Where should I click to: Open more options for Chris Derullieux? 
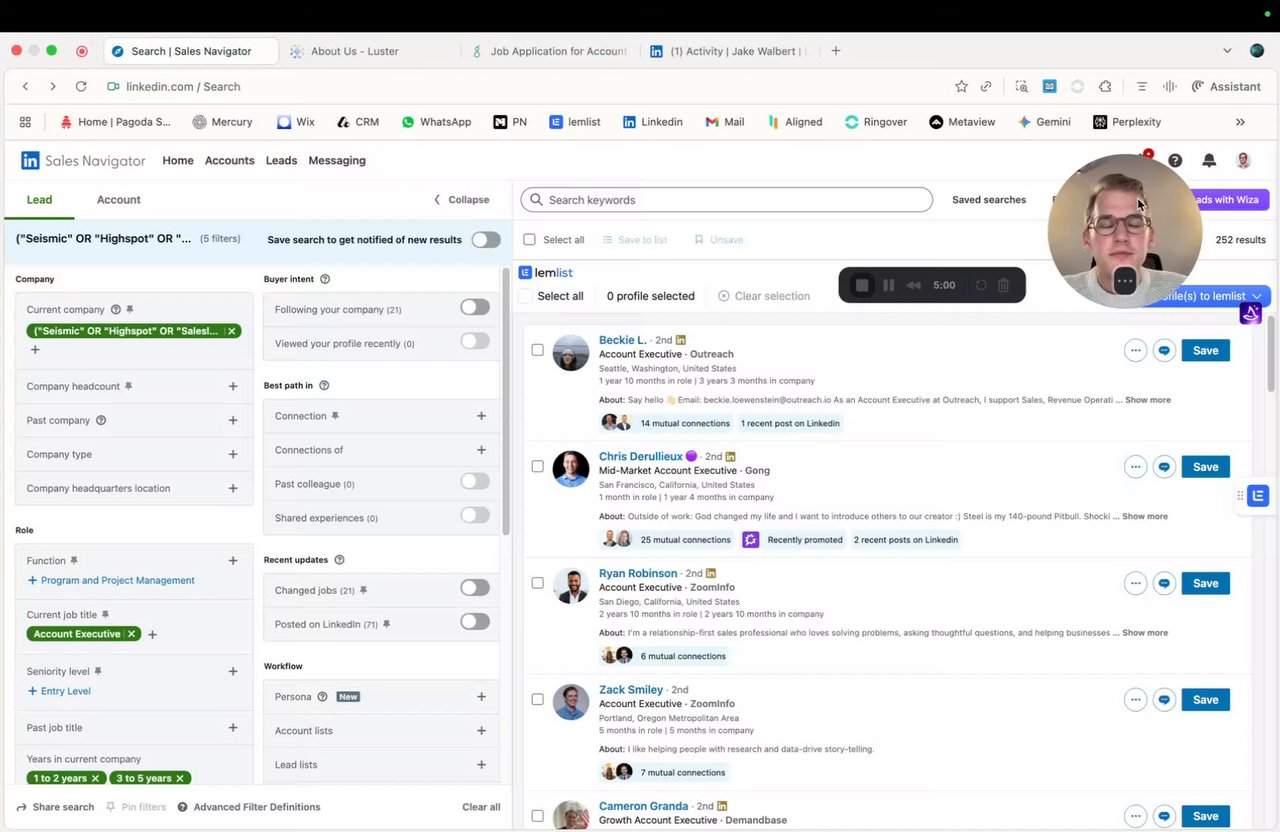tap(1135, 467)
